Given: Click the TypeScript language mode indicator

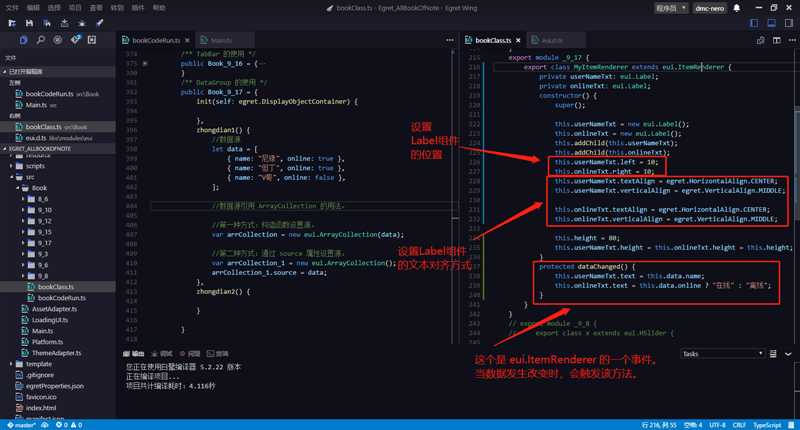Looking at the screenshot, I should click(767, 425).
